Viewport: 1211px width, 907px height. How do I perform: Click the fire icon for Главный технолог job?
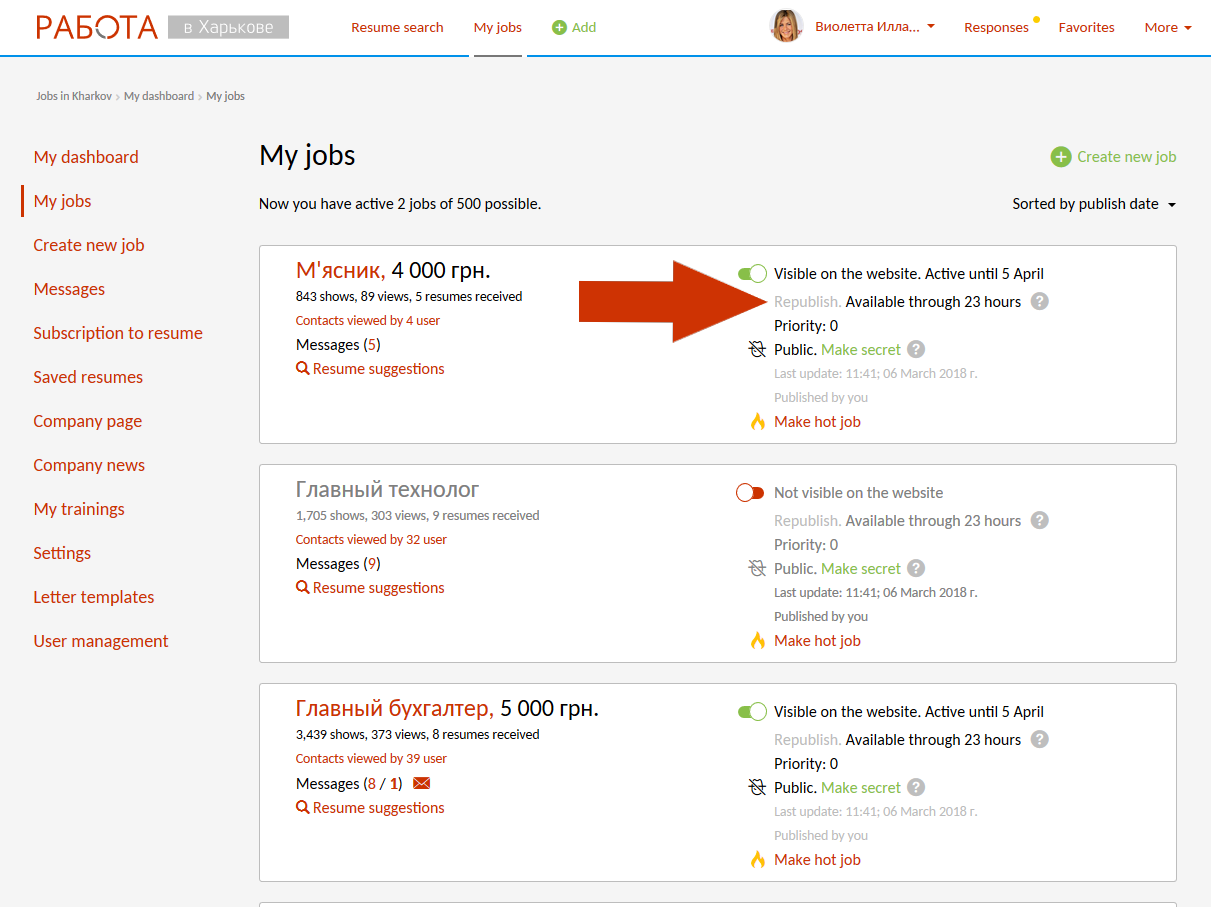click(x=758, y=640)
